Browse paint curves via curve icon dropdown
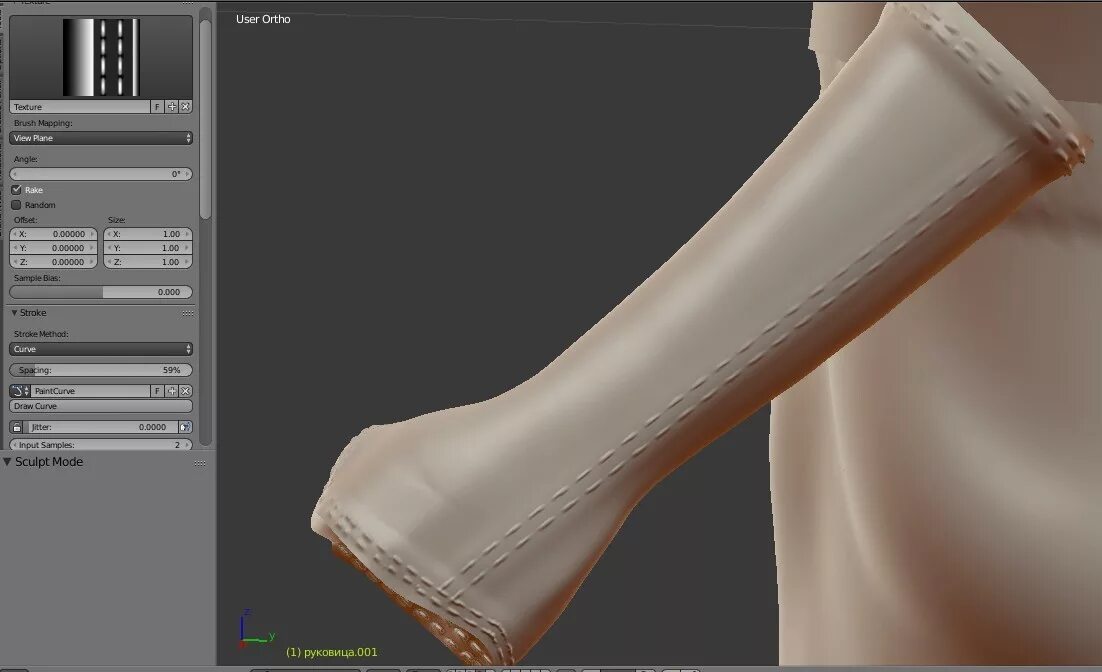This screenshot has height=672, width=1102. pyautogui.click(x=20, y=391)
